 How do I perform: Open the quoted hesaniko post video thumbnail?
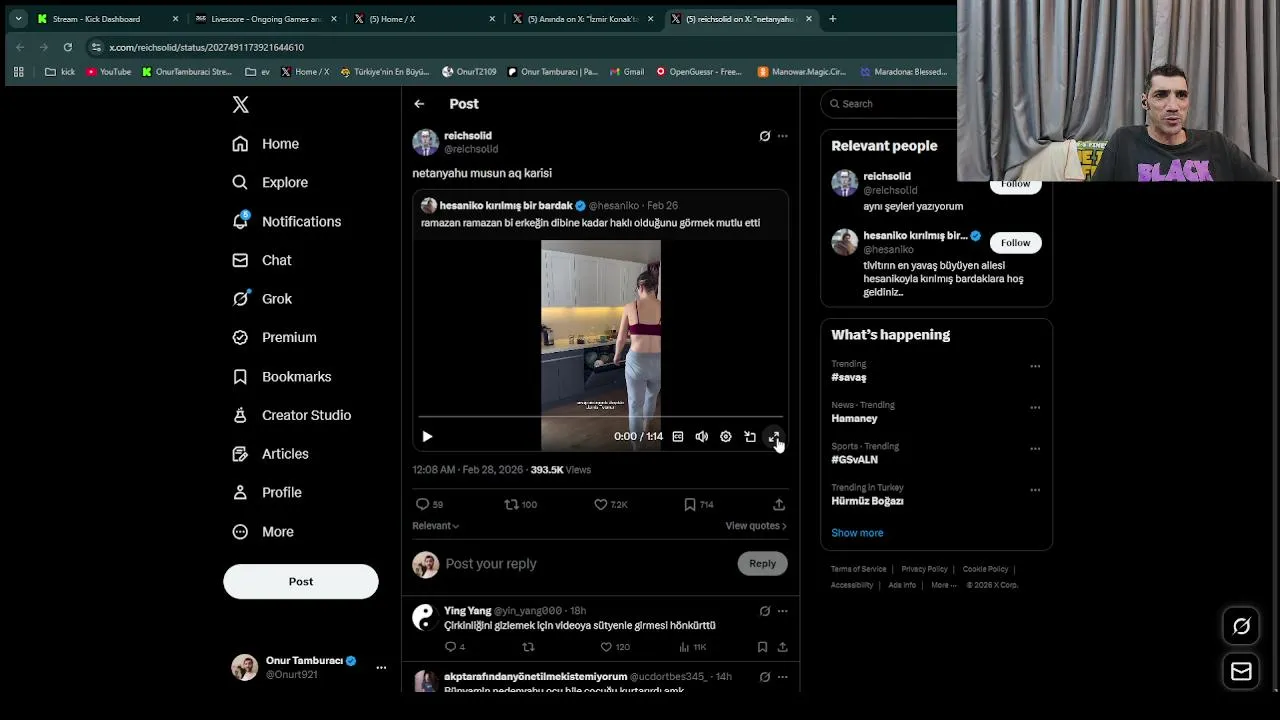pos(601,345)
